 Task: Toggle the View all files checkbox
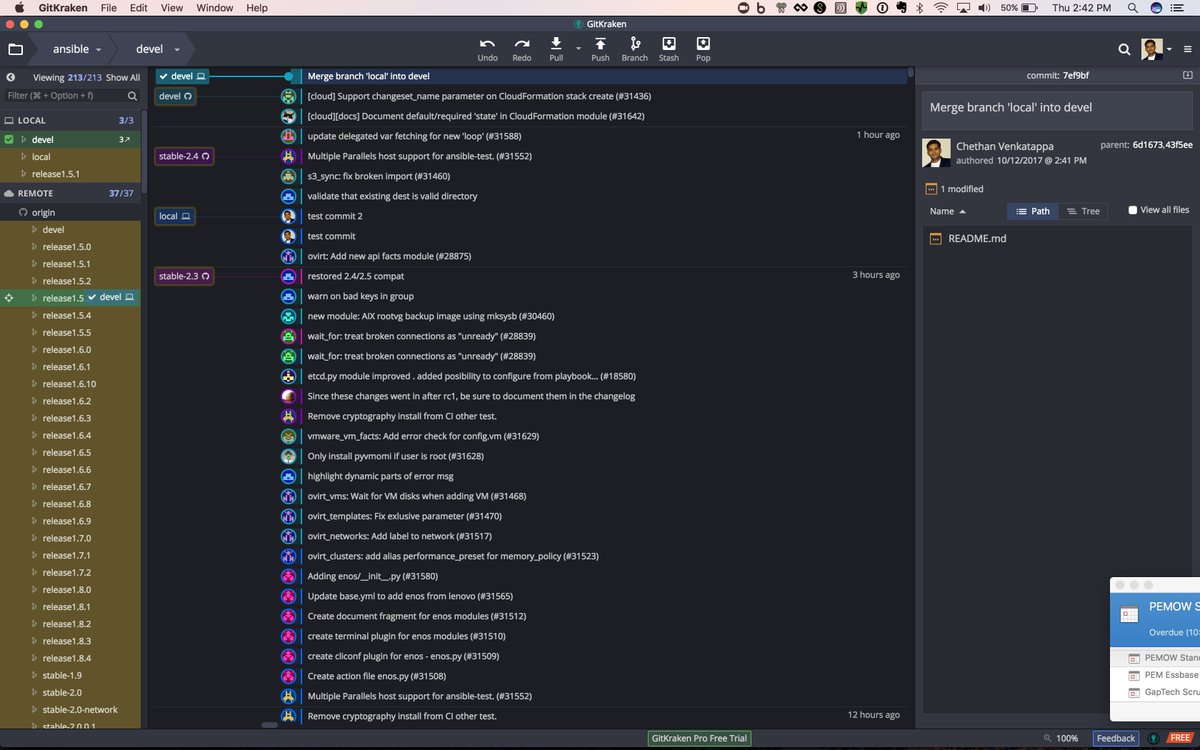1133,210
